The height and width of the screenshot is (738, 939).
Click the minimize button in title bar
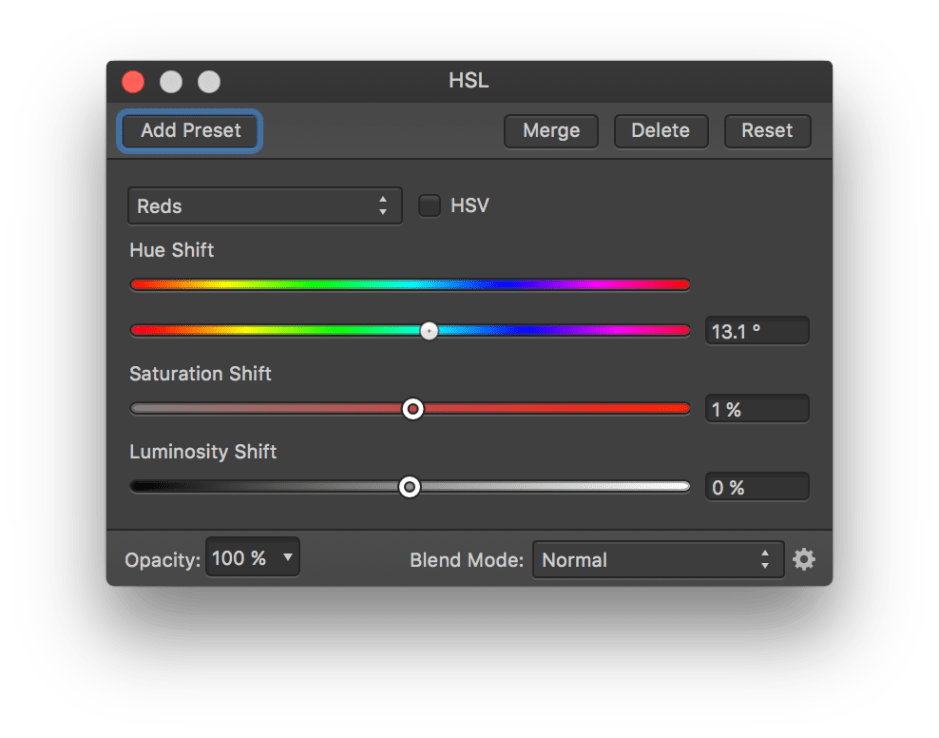tap(171, 82)
